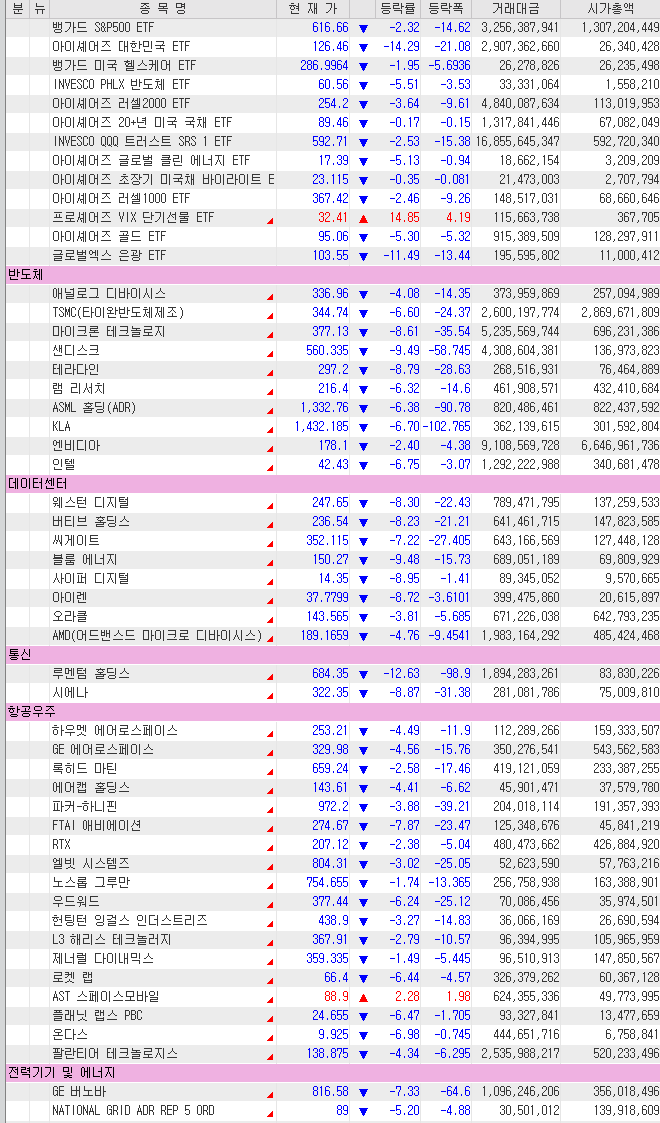Click the red corner marker beside NATIONAL GRID ADR
Image resolution: width=660 pixels, height=1123 pixels.
270,1114
